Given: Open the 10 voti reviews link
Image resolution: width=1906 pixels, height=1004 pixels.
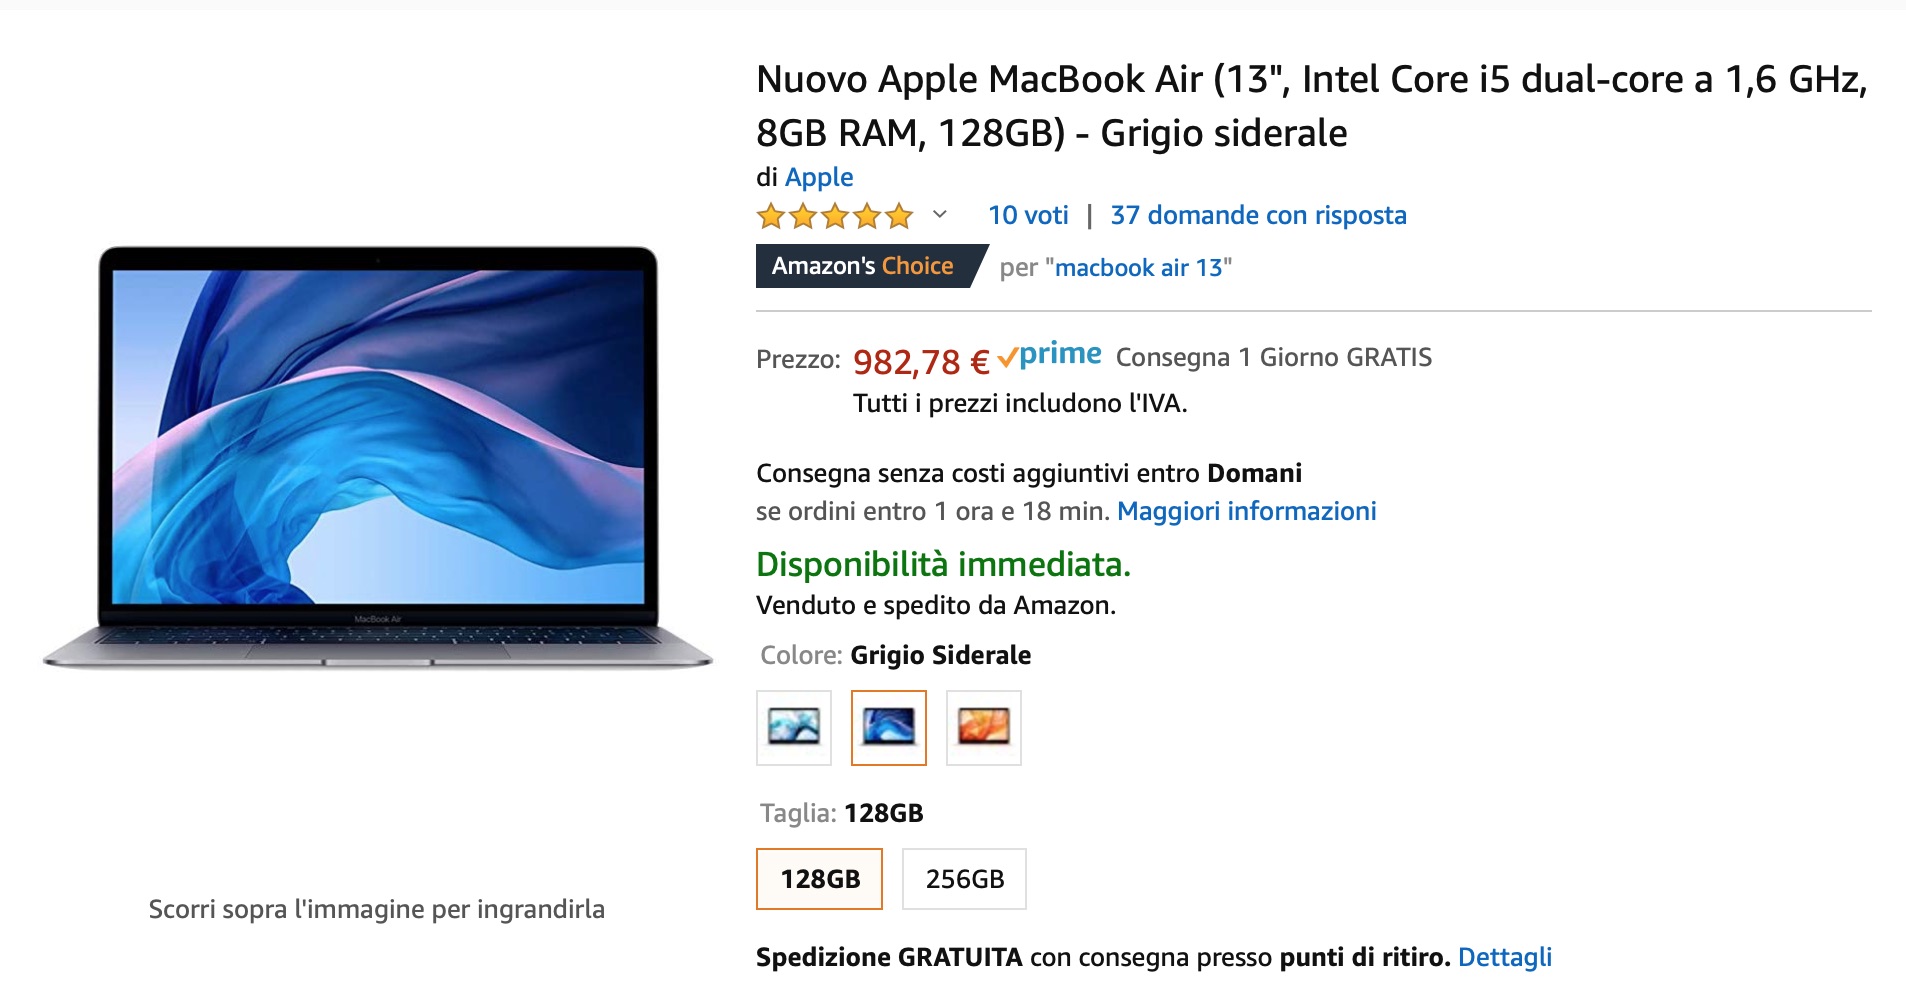Looking at the screenshot, I should coord(1028,215).
